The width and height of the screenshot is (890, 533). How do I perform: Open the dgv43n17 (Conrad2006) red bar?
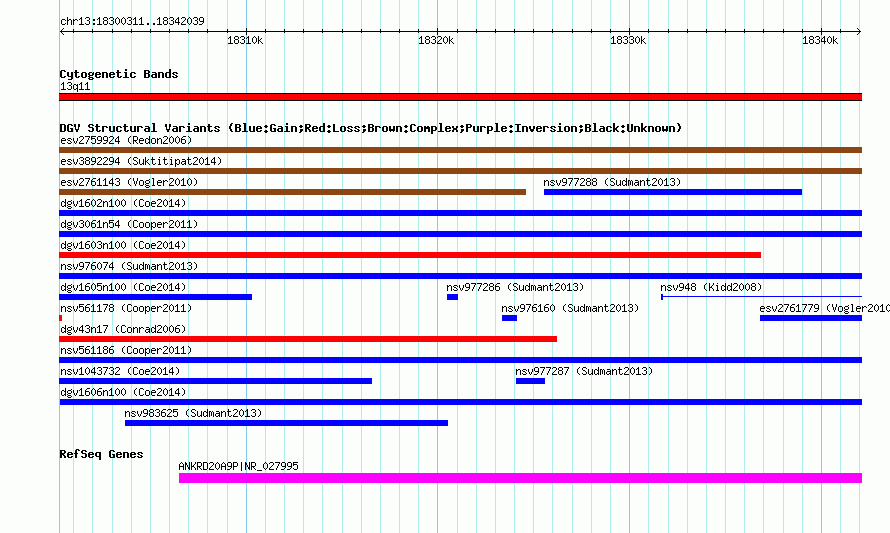(308, 339)
